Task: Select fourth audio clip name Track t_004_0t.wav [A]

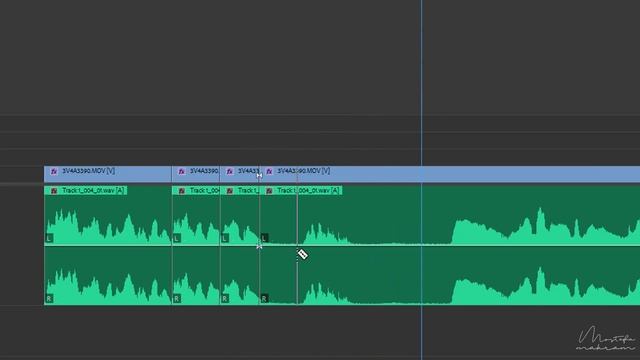Action: click(308, 191)
